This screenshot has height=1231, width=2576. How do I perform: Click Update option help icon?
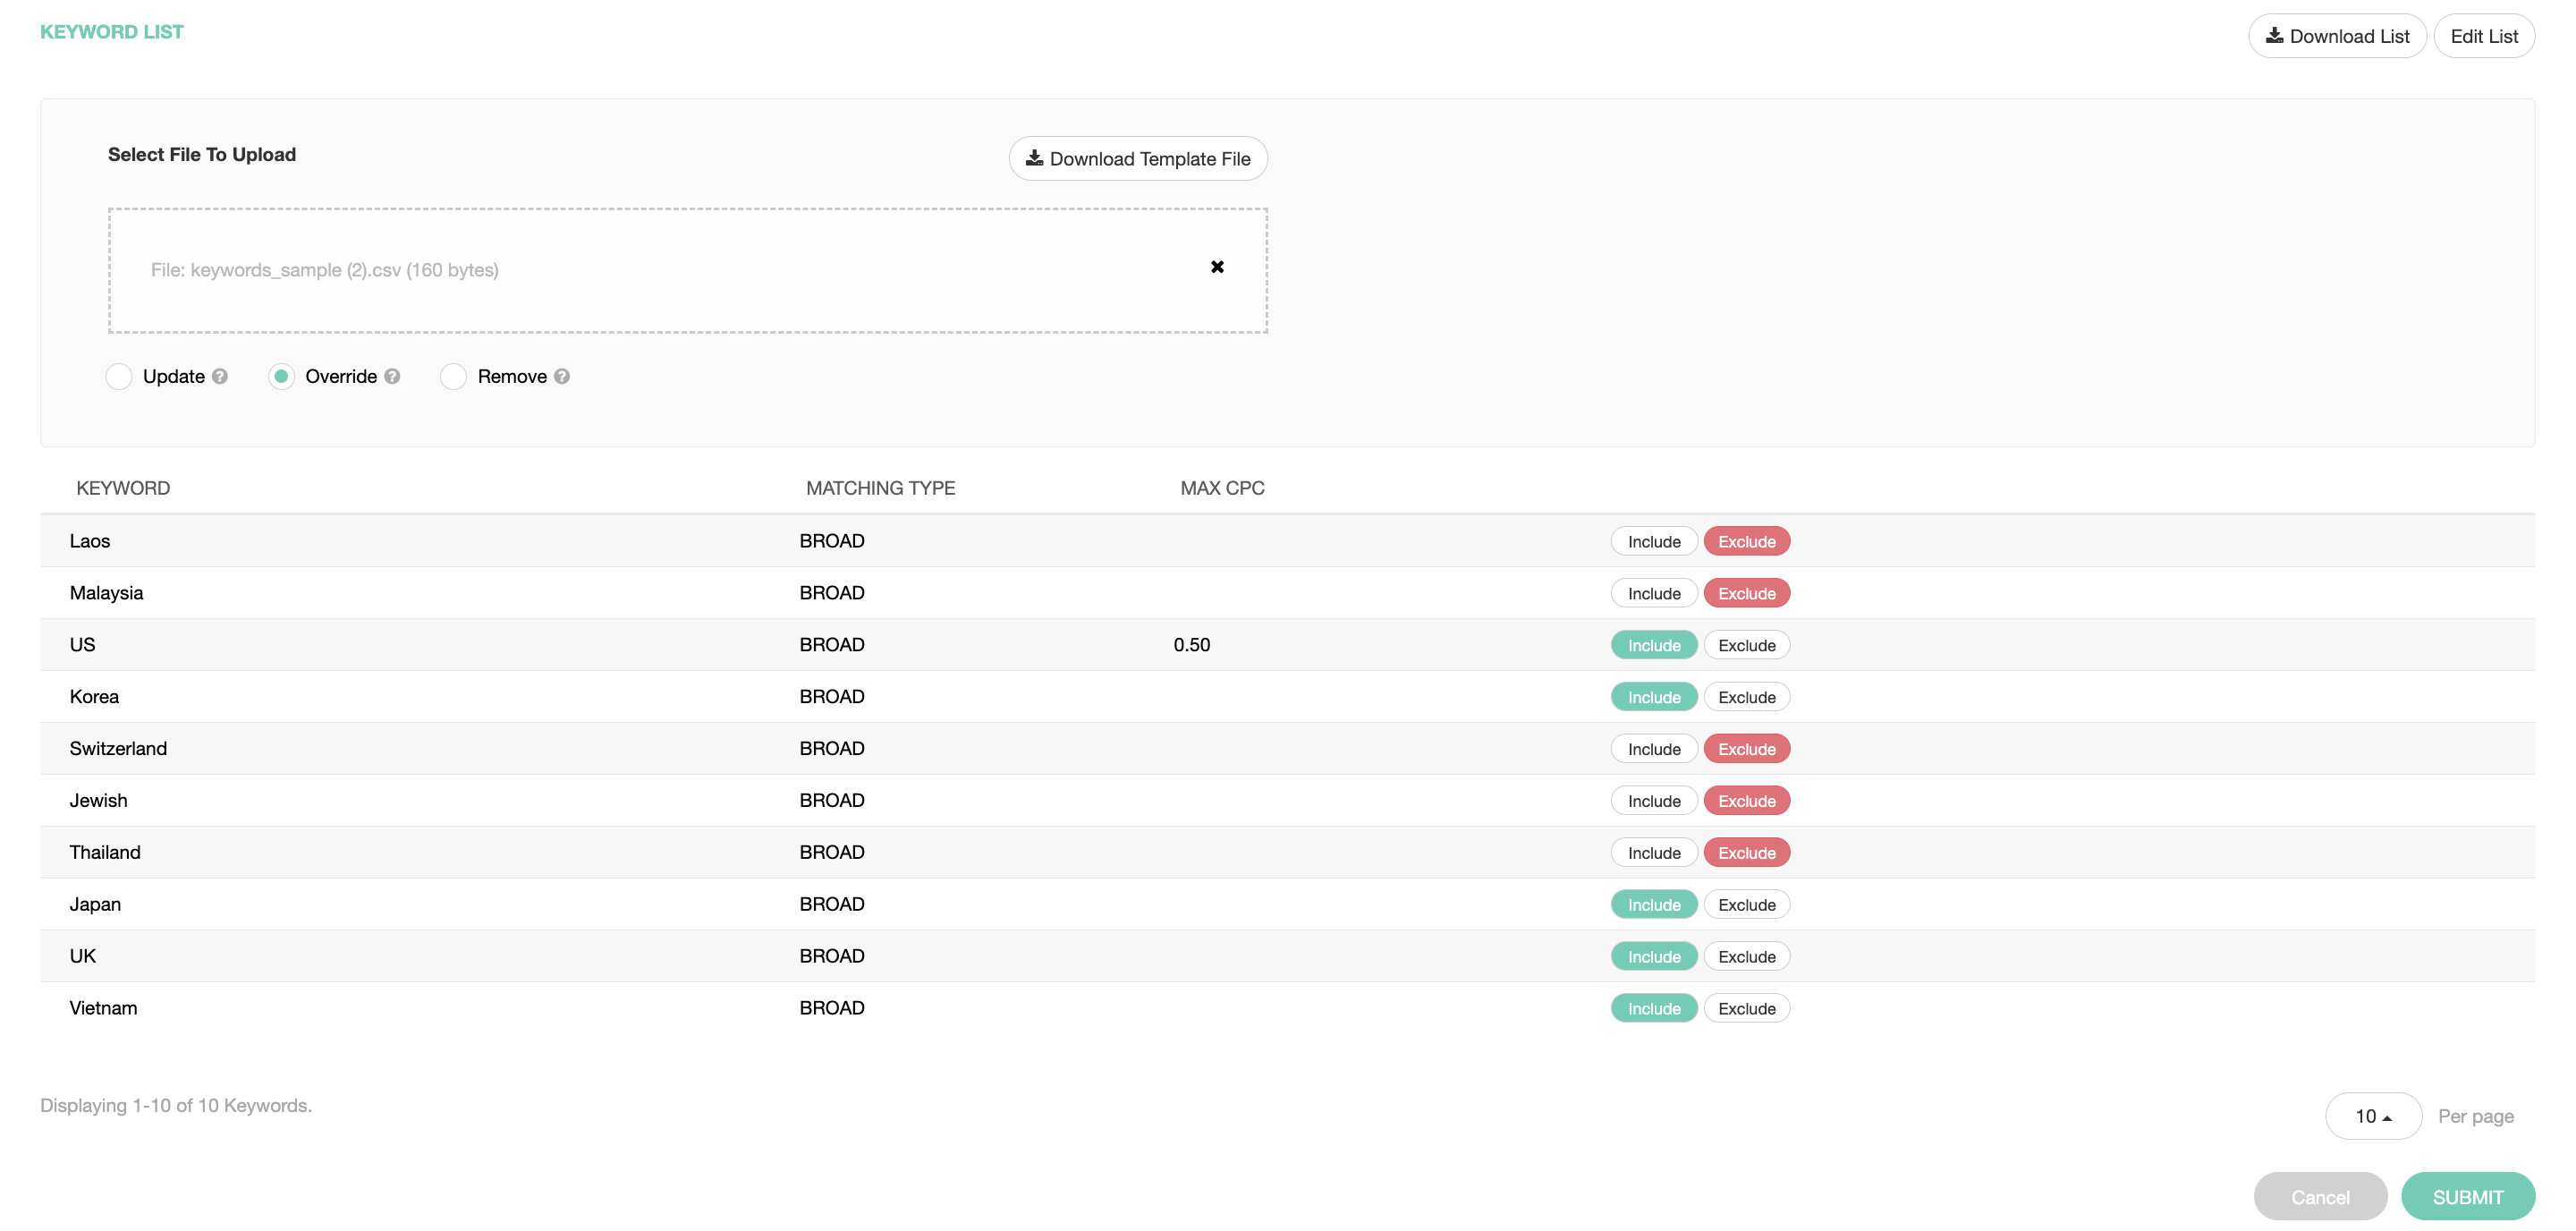[220, 377]
